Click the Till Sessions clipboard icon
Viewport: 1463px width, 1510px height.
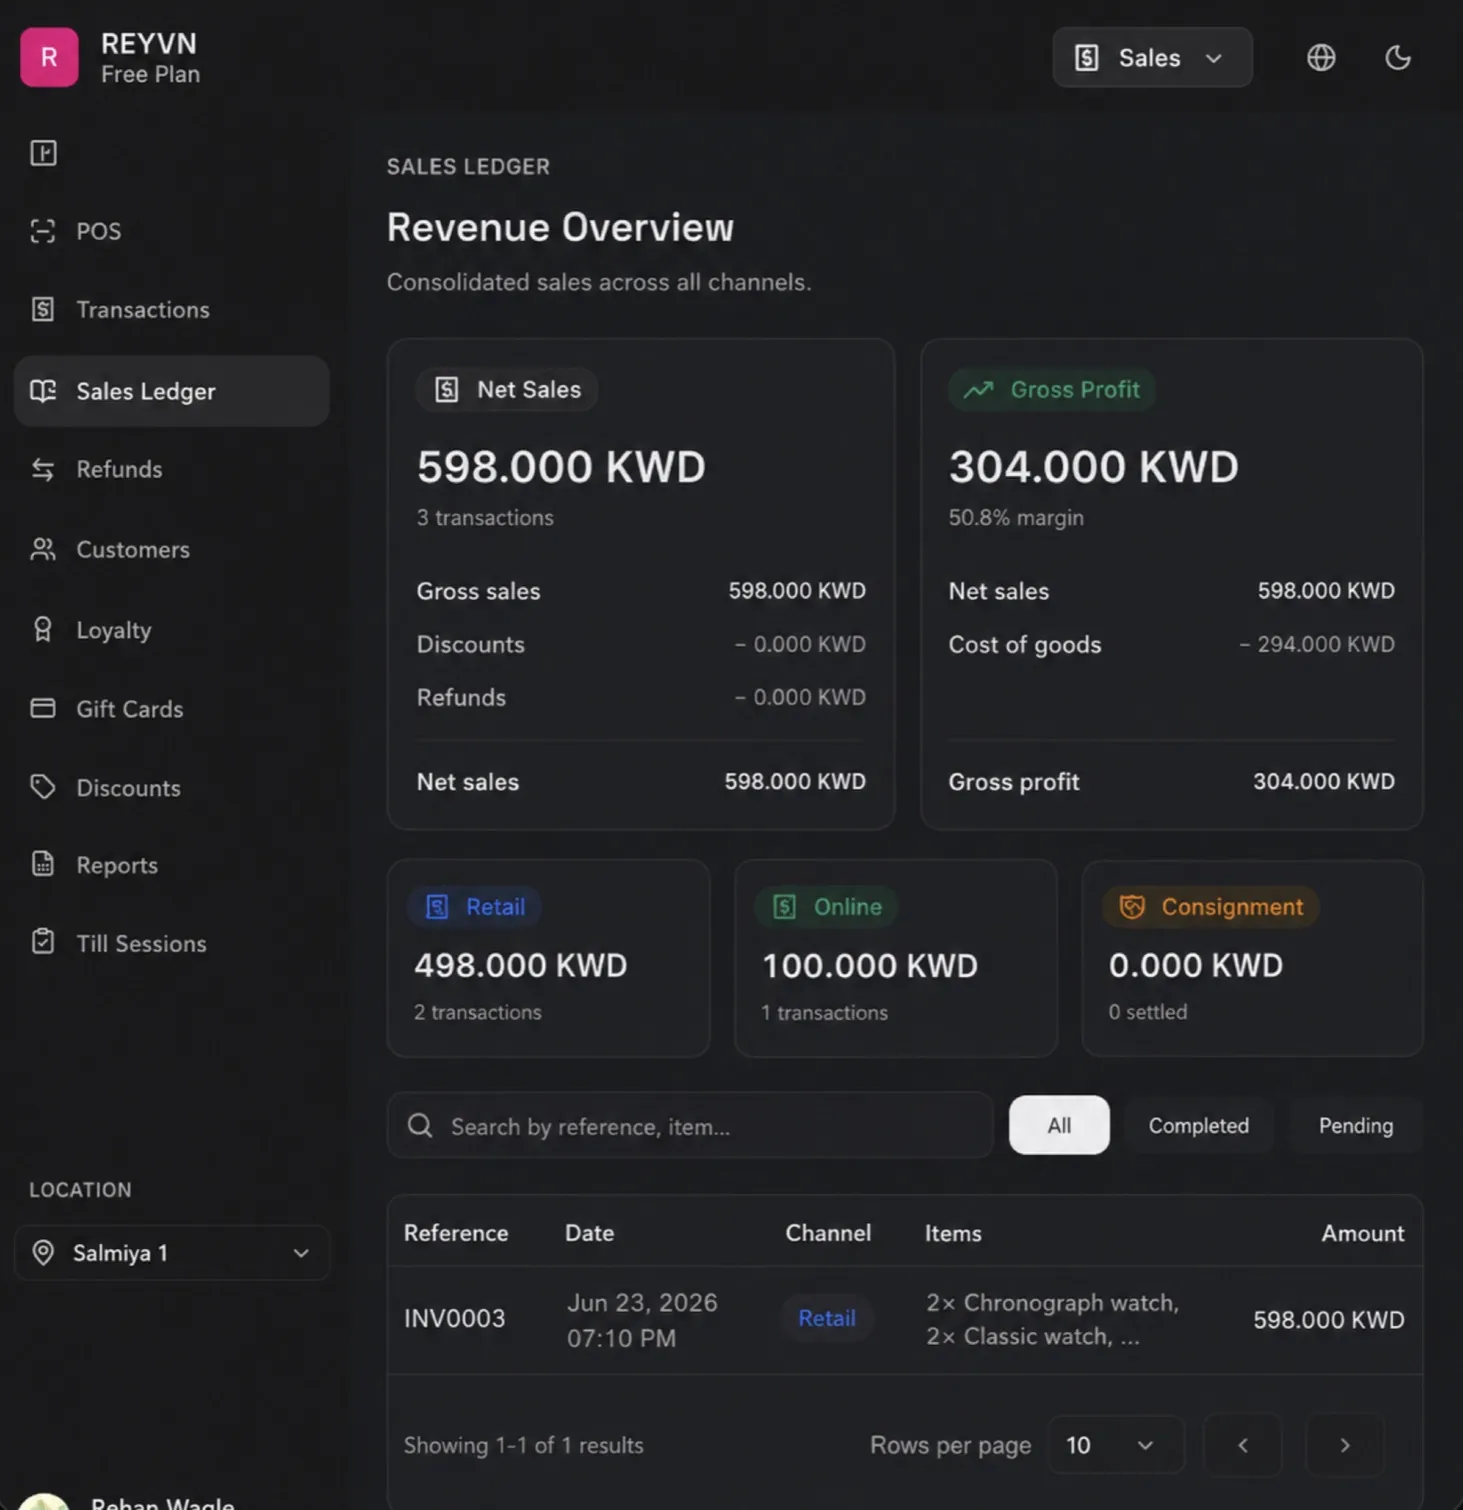(x=42, y=942)
